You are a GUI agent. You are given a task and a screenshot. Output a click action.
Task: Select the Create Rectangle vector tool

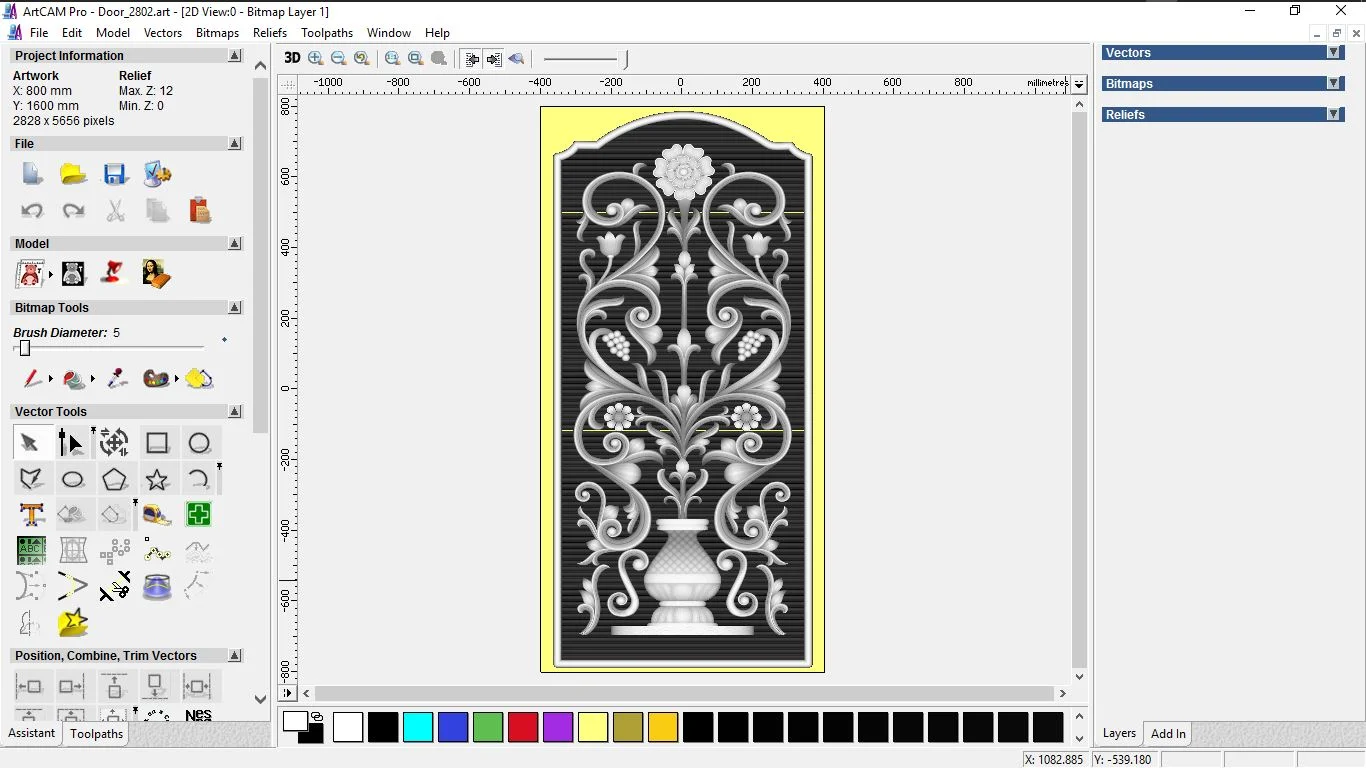pyautogui.click(x=157, y=443)
